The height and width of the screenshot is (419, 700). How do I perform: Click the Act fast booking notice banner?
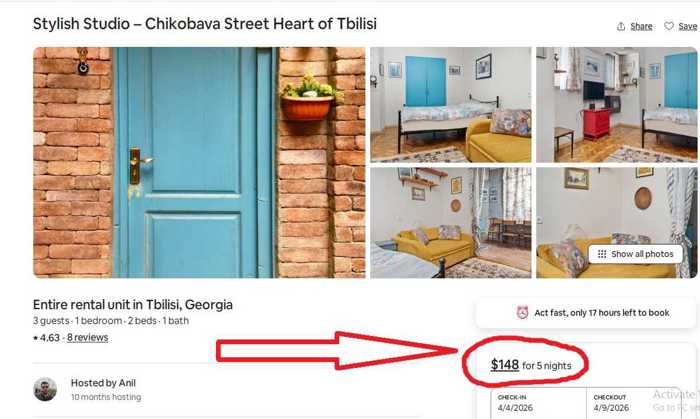pos(586,313)
